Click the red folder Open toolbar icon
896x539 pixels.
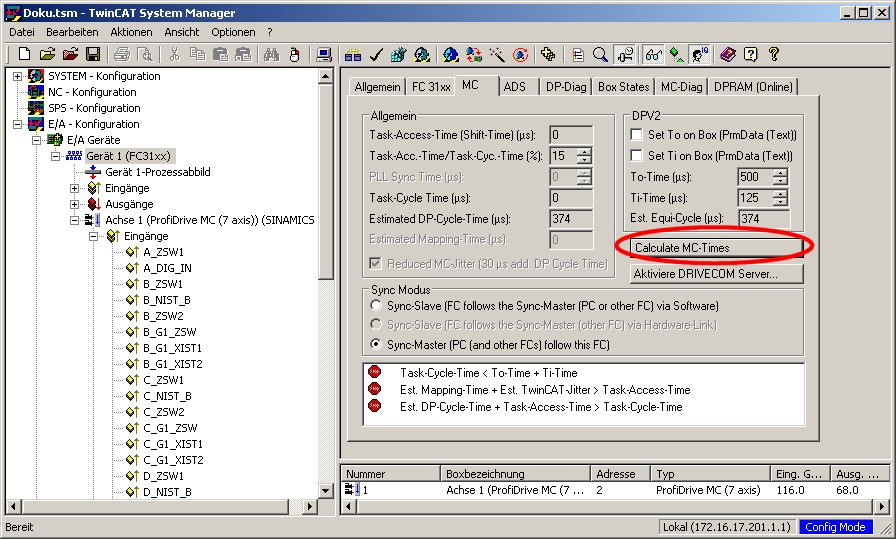coord(70,54)
